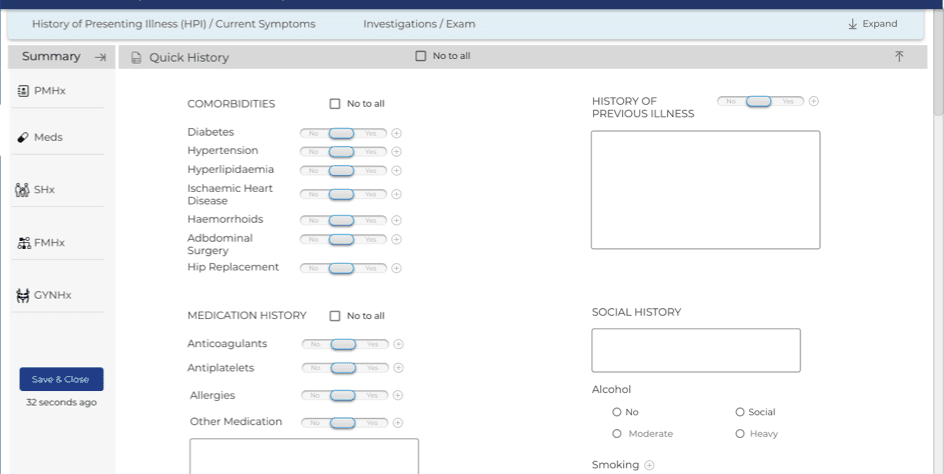Open the Meds pill icon section
Image resolution: width=944 pixels, height=474 pixels.
click(24, 137)
